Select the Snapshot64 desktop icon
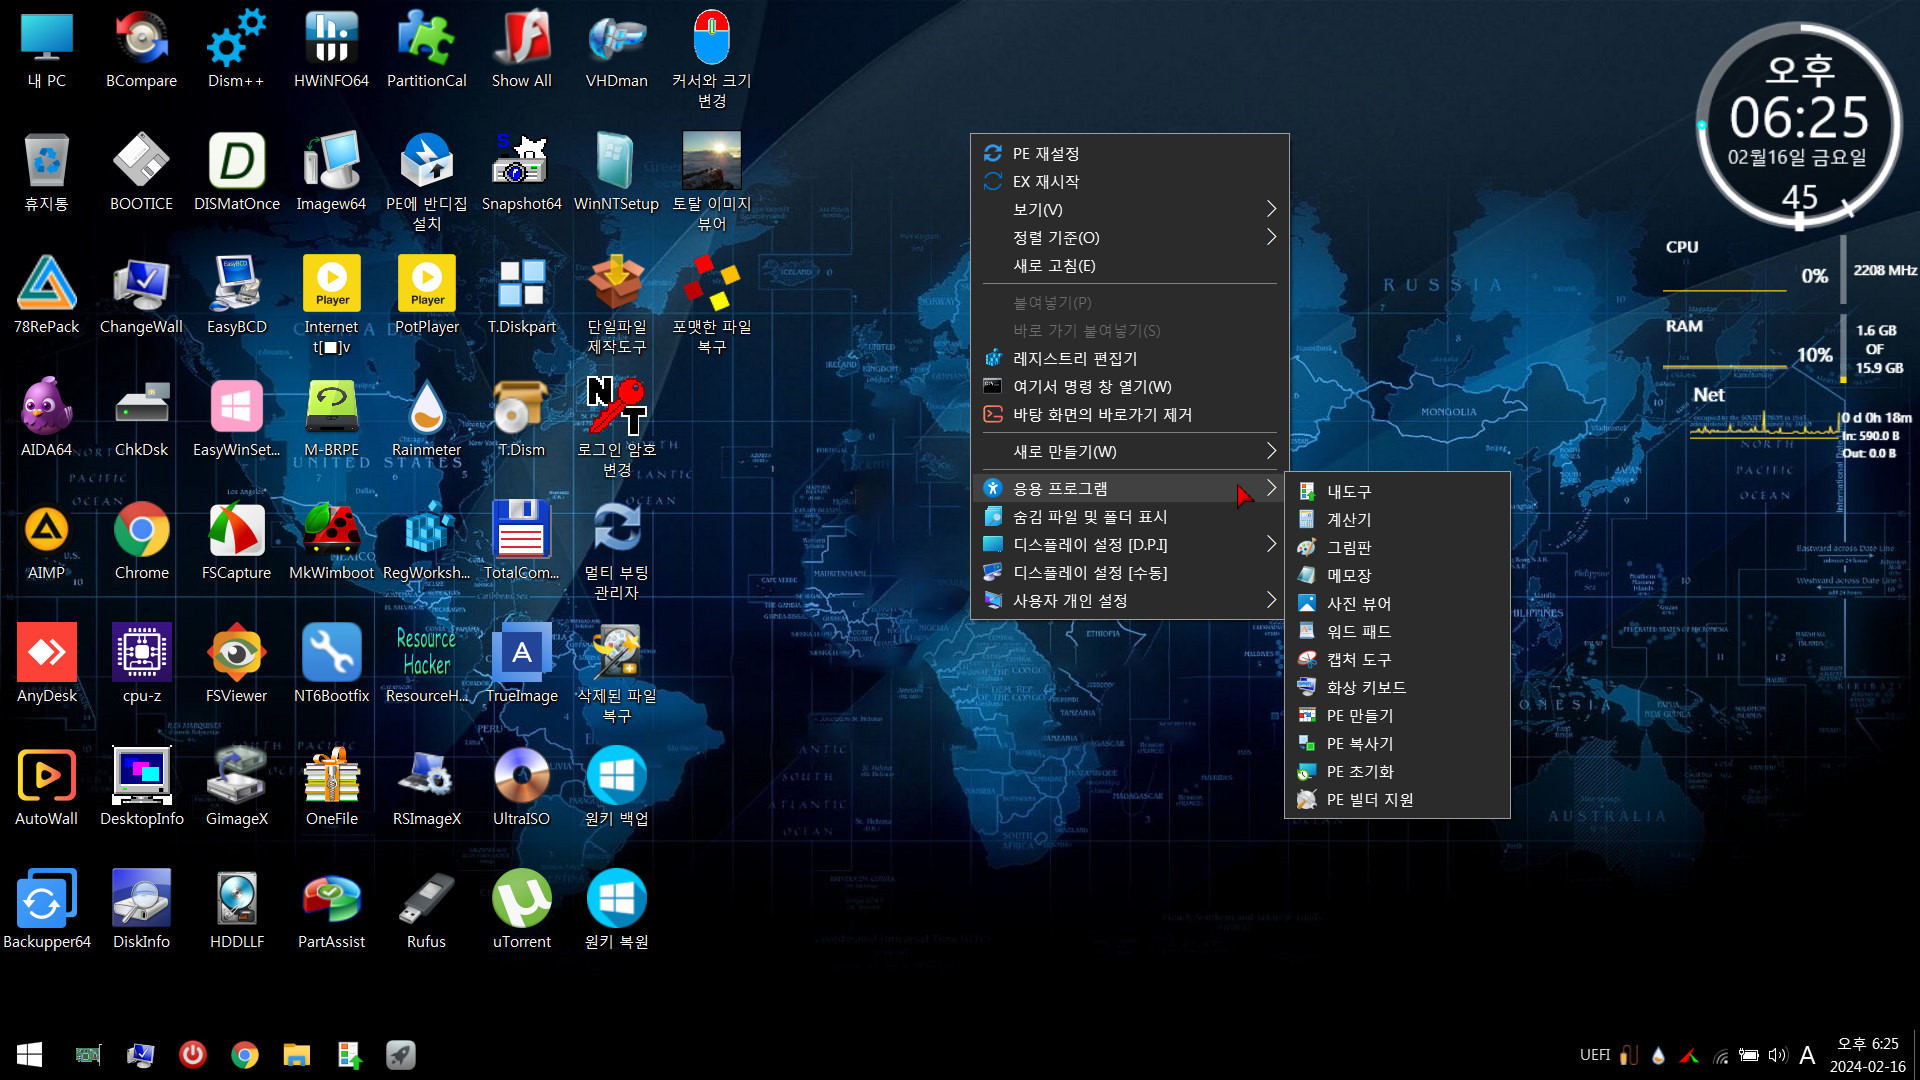 click(x=521, y=173)
